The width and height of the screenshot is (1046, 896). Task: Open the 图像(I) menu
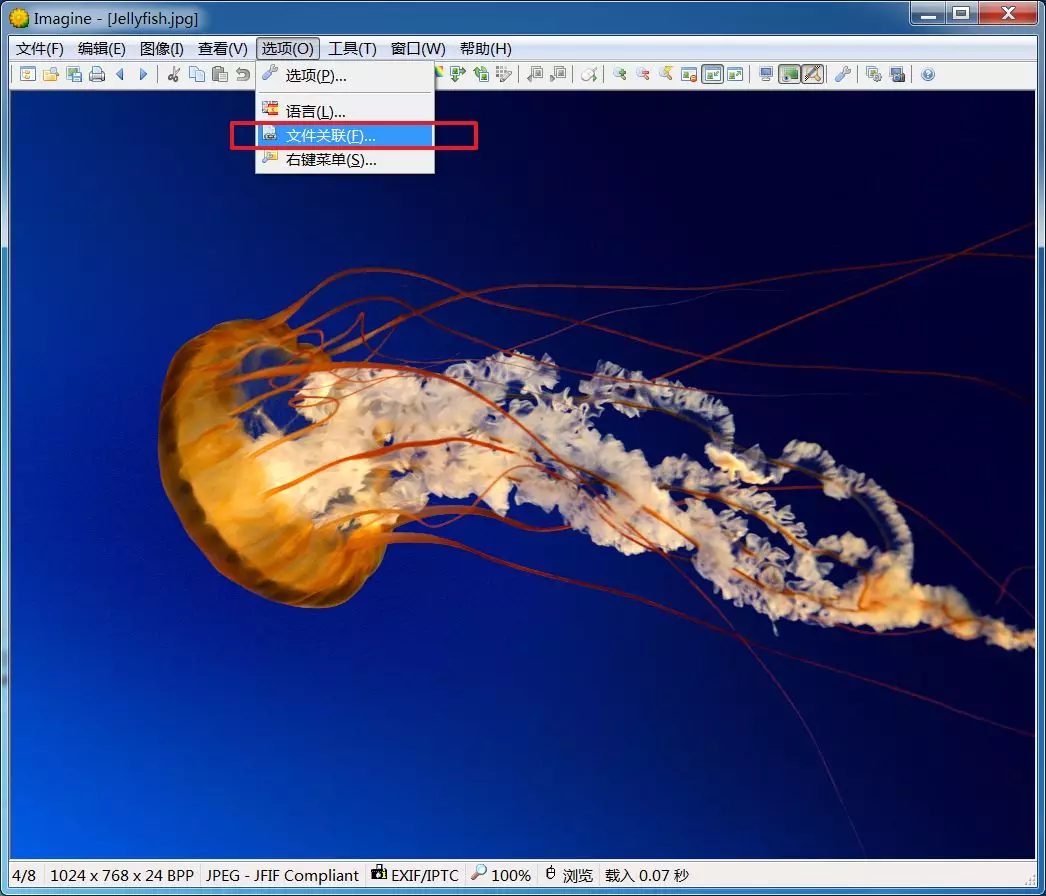[x=161, y=49]
